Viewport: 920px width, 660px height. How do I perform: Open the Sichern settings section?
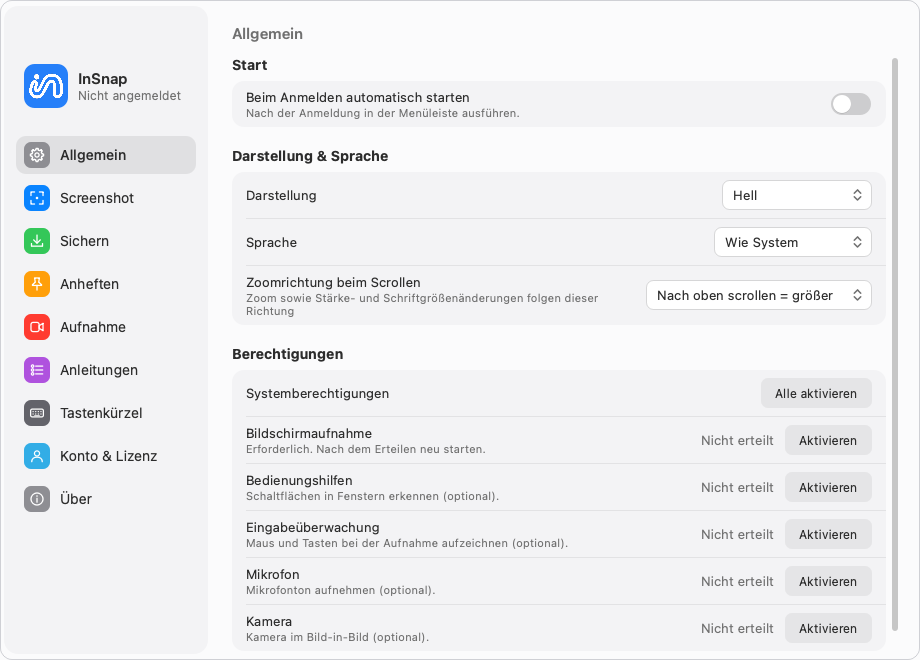pyautogui.click(x=106, y=241)
